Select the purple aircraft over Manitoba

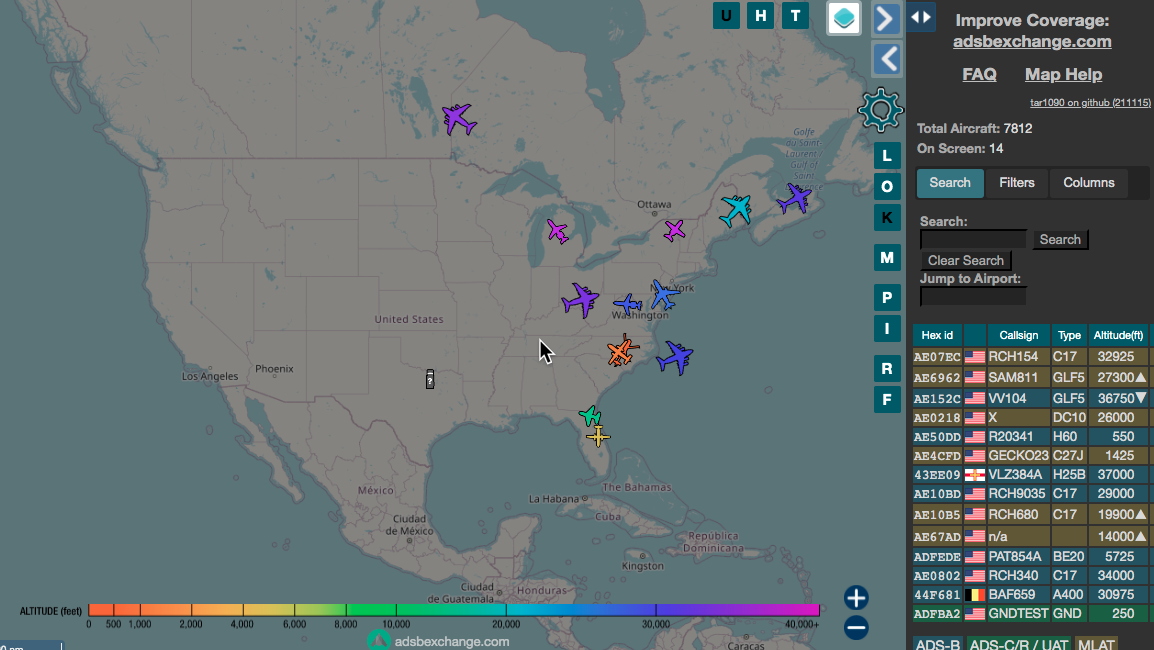(459, 119)
